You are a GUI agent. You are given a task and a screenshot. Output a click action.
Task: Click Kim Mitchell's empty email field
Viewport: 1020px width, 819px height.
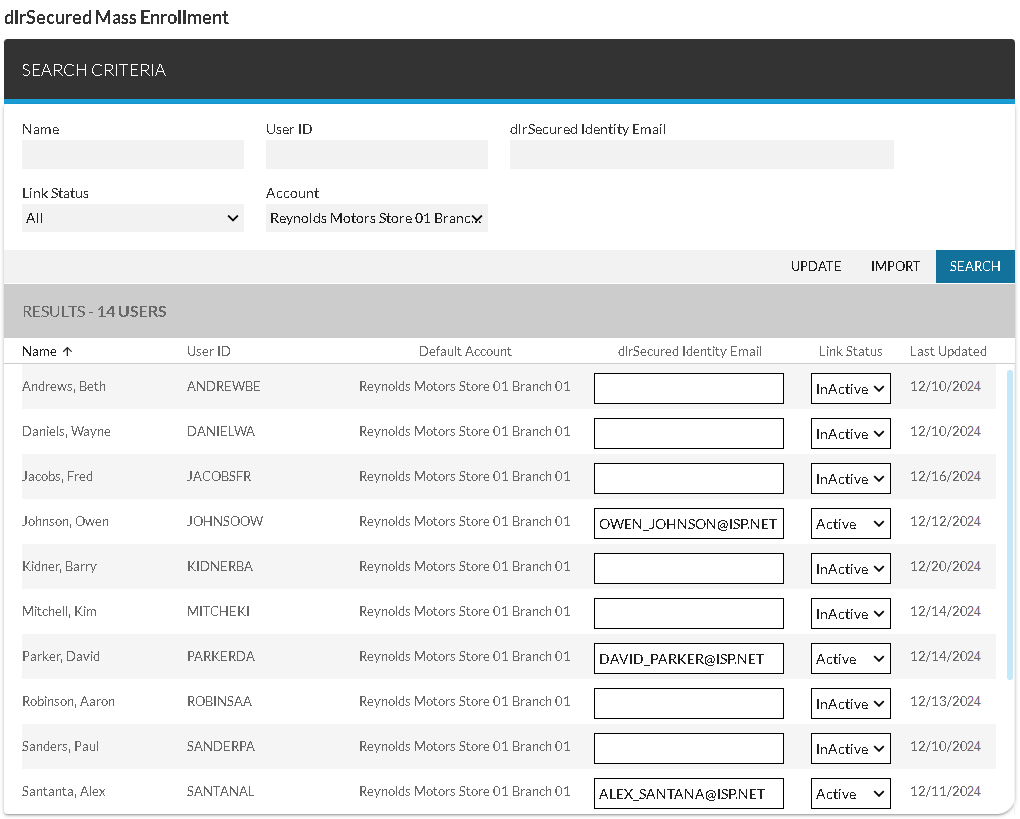(x=688, y=614)
